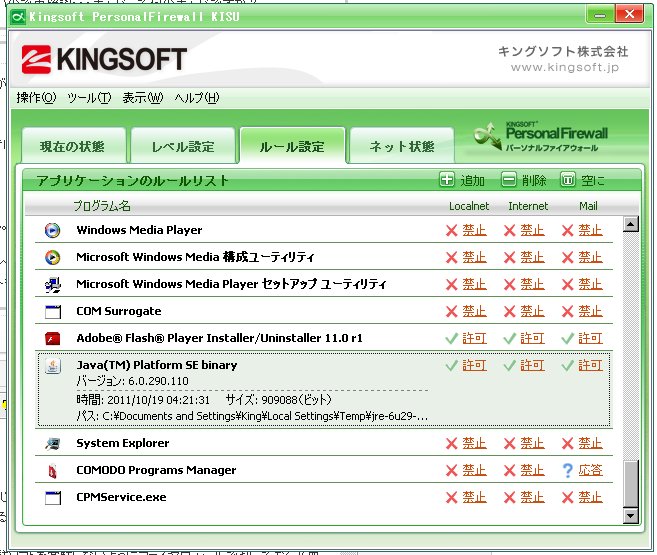
Task: Click the System Explorer program icon
Action: click(x=53, y=444)
